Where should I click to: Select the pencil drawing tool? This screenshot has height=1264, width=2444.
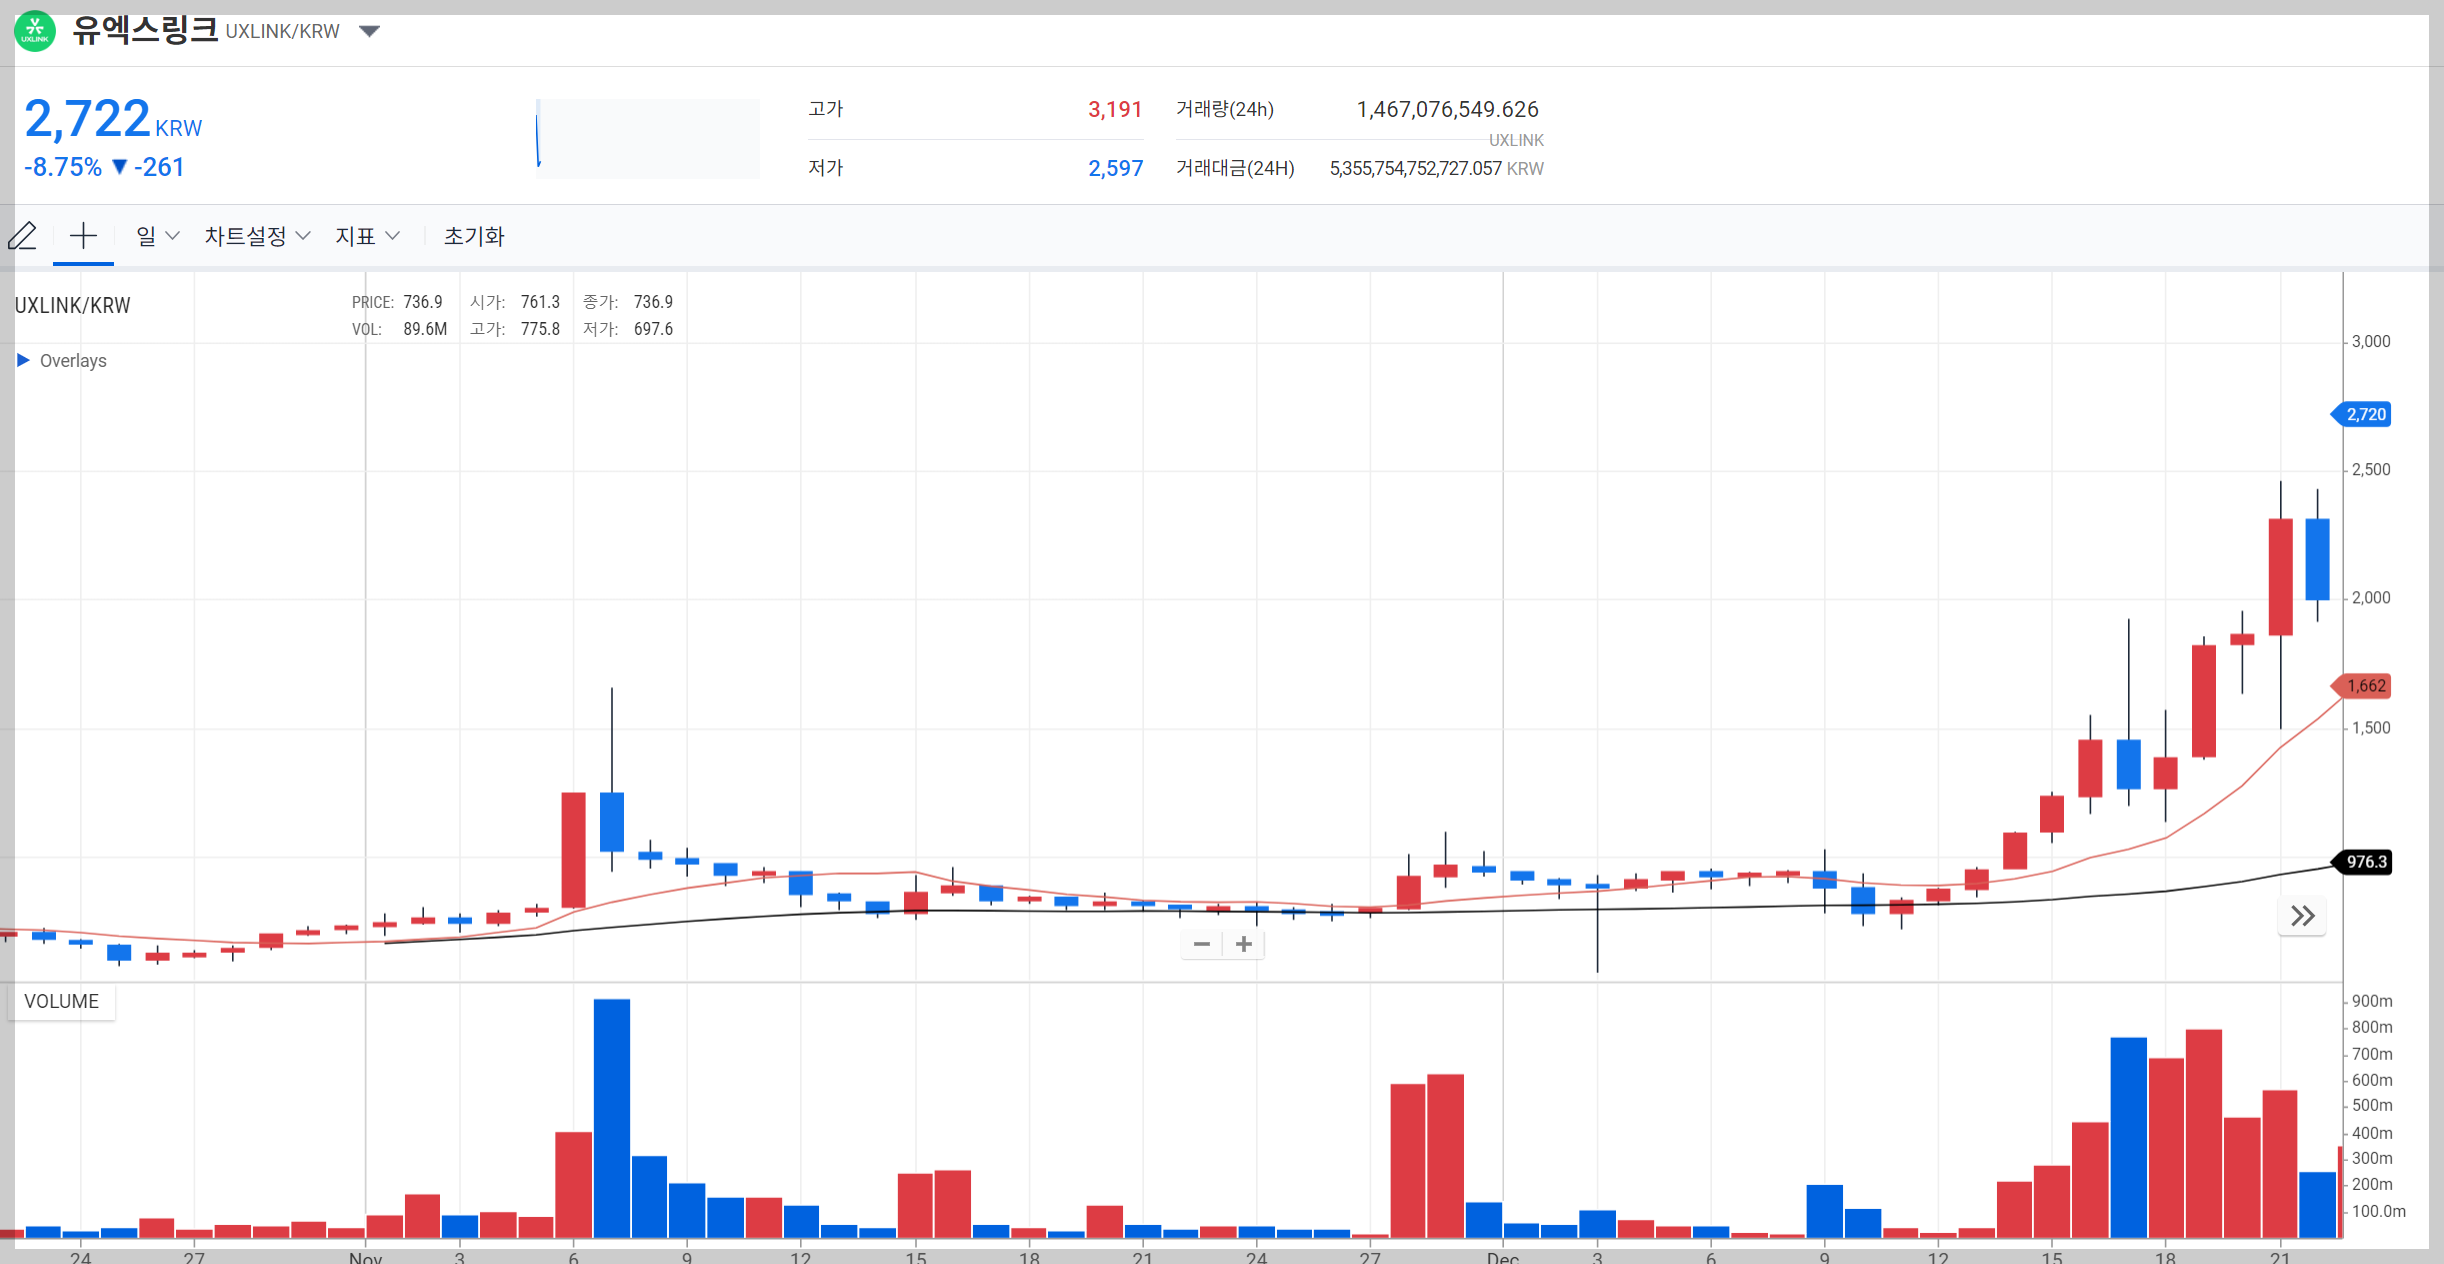pos(22,236)
